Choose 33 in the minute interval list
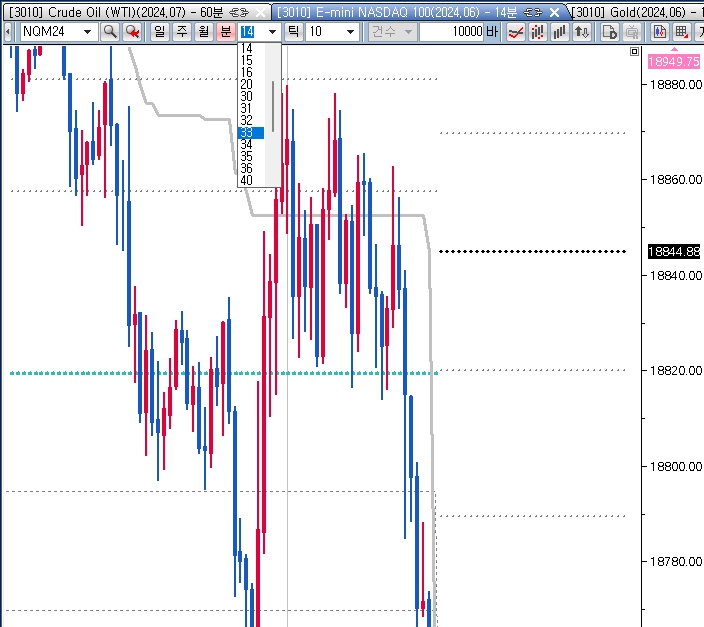The width and height of the screenshot is (704, 627). coord(250,133)
